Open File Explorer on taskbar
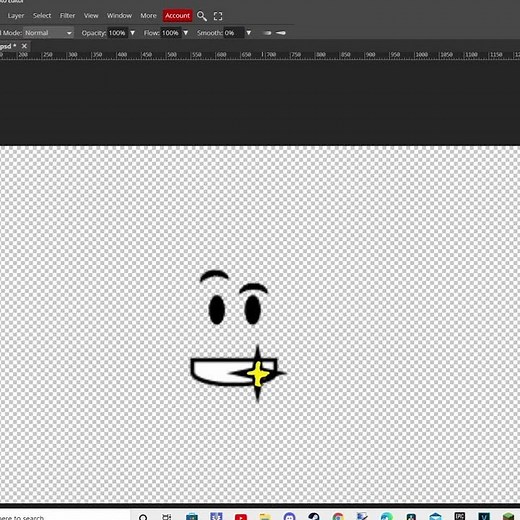The height and width of the screenshot is (520, 520). tap(265, 517)
